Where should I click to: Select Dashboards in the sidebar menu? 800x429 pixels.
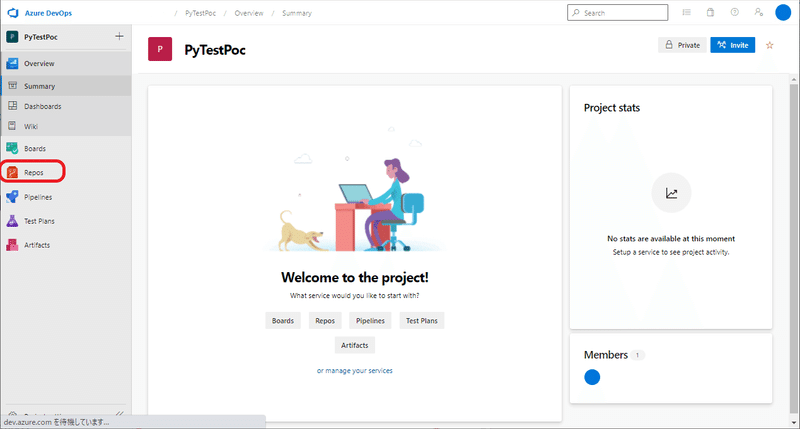tap(66, 106)
